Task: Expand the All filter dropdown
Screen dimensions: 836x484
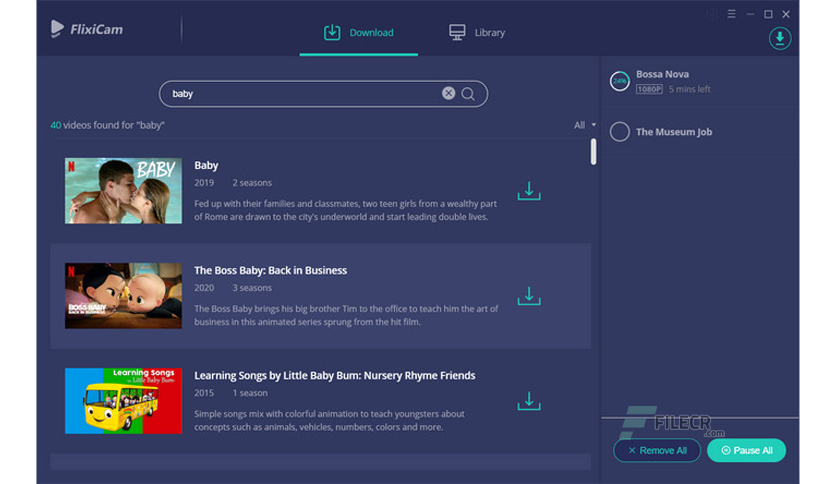Action: click(585, 125)
